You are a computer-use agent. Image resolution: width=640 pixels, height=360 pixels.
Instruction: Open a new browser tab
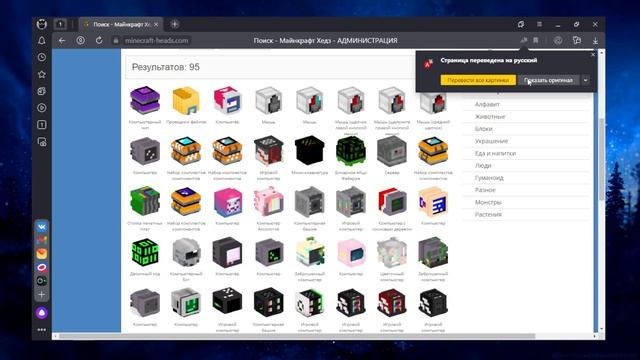(175, 24)
